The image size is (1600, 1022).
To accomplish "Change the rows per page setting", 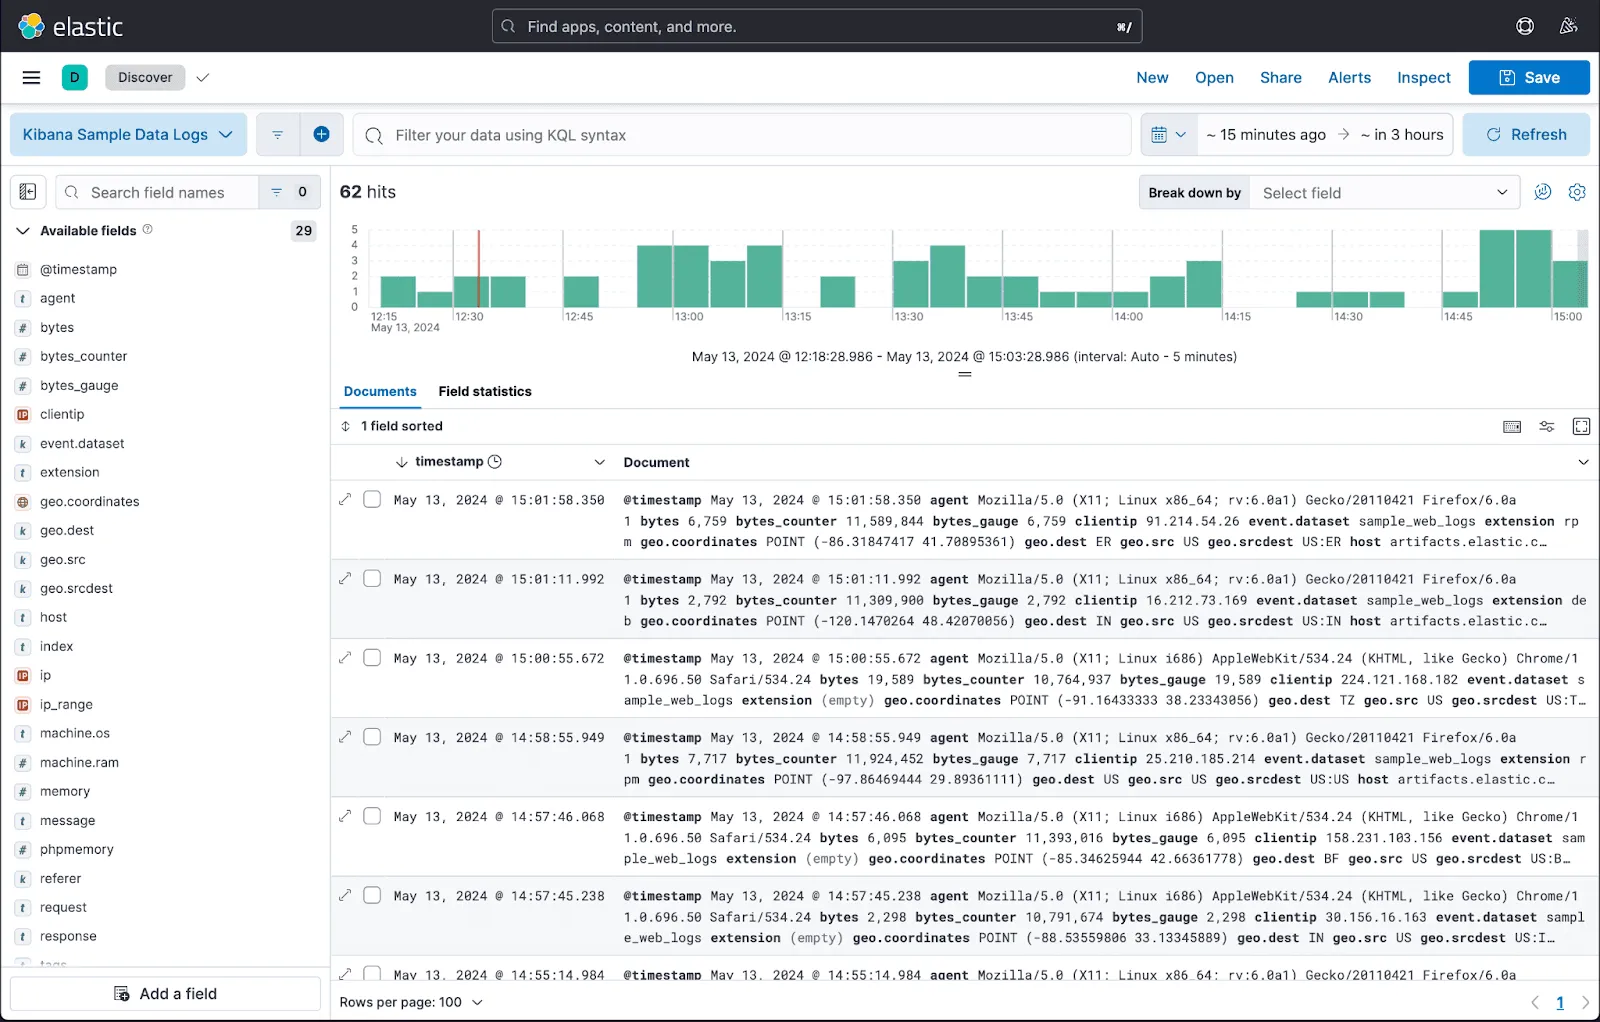I will tap(411, 1002).
